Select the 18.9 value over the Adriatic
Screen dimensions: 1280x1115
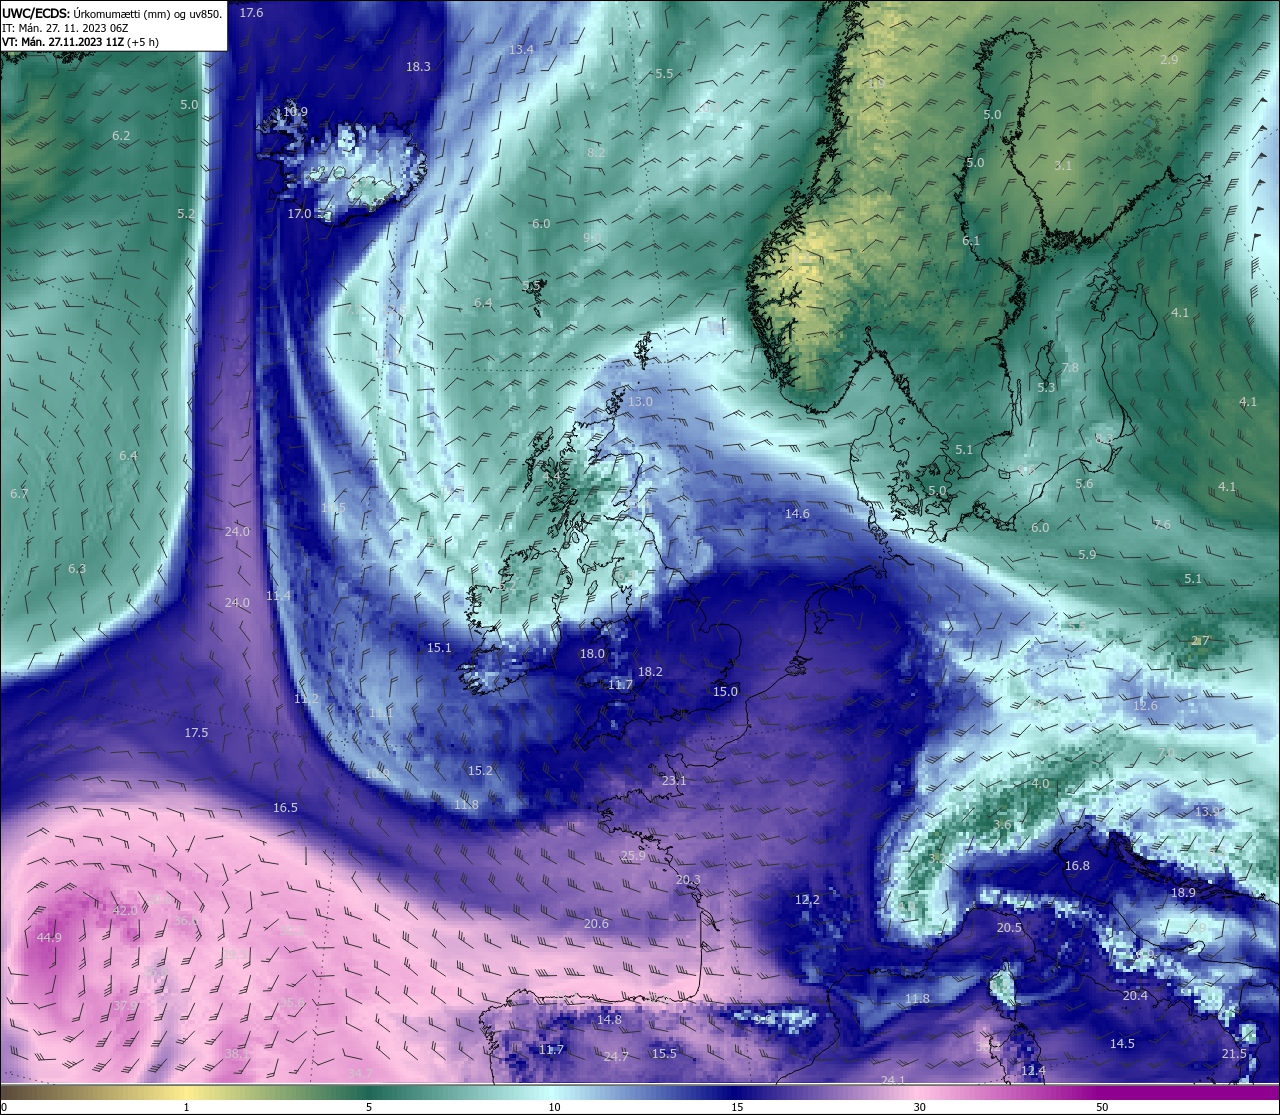1183,893
